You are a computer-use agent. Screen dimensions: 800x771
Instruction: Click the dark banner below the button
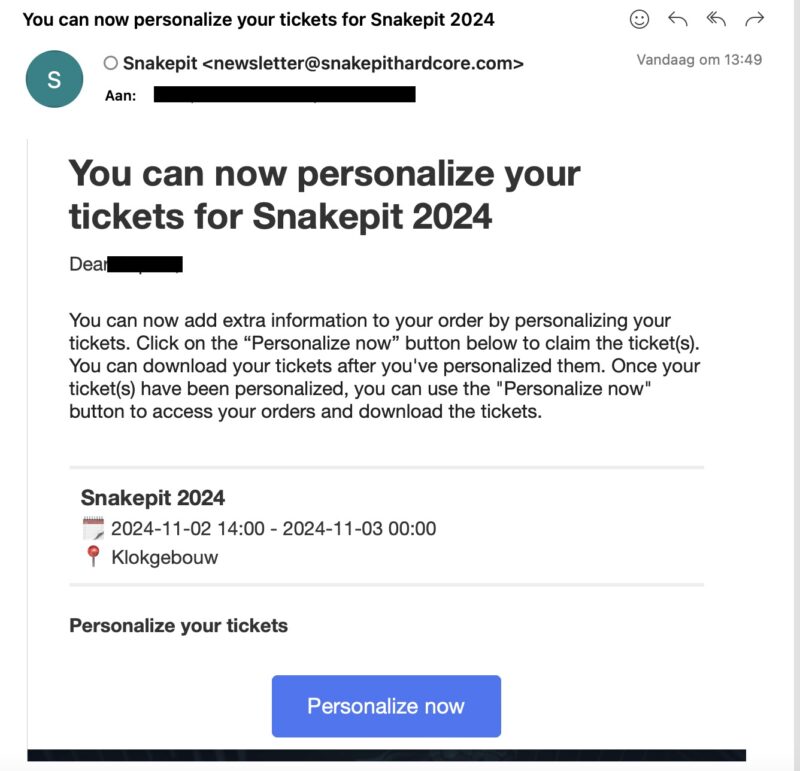tap(387, 755)
